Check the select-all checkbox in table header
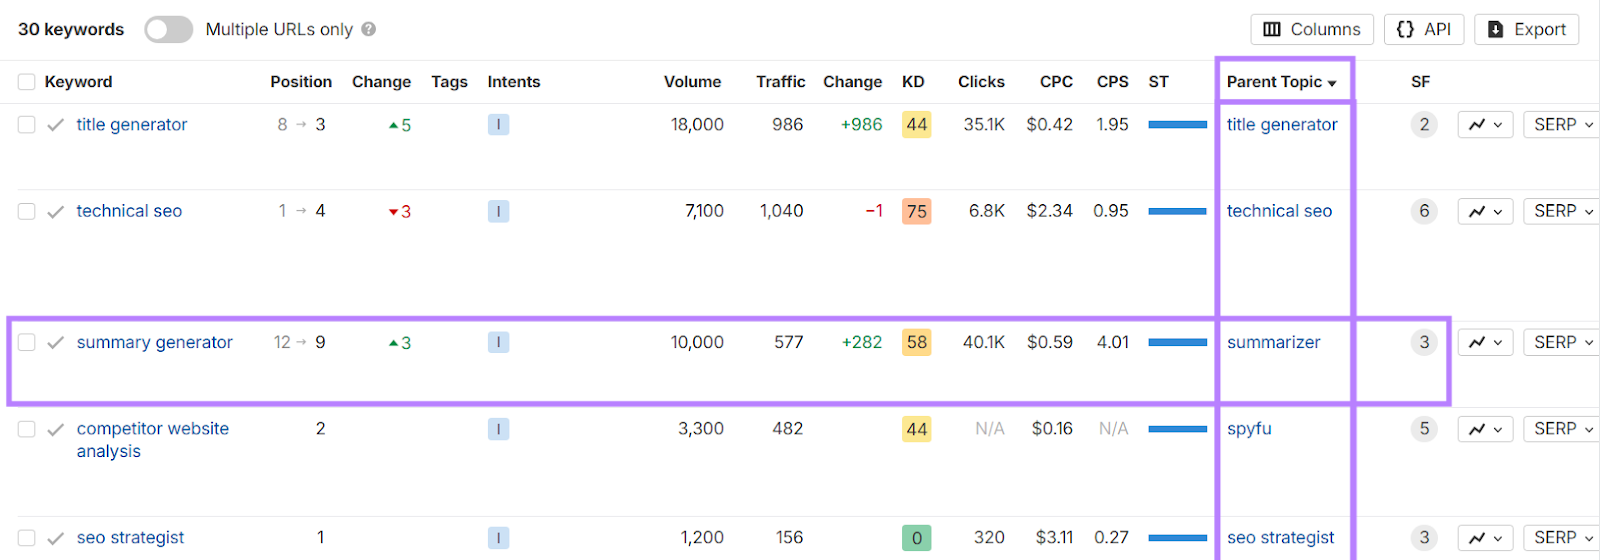Image resolution: width=1600 pixels, height=560 pixels. tap(27, 82)
